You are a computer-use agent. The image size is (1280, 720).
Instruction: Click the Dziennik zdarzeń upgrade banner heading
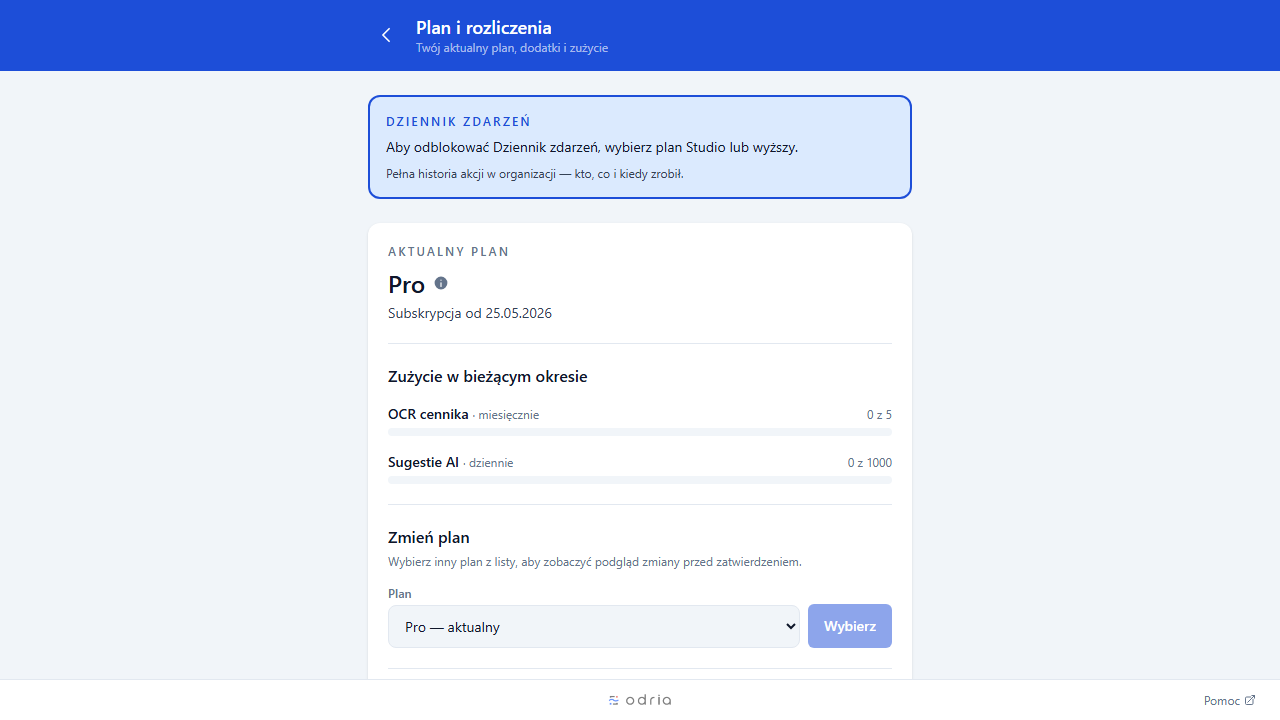pyautogui.click(x=458, y=121)
